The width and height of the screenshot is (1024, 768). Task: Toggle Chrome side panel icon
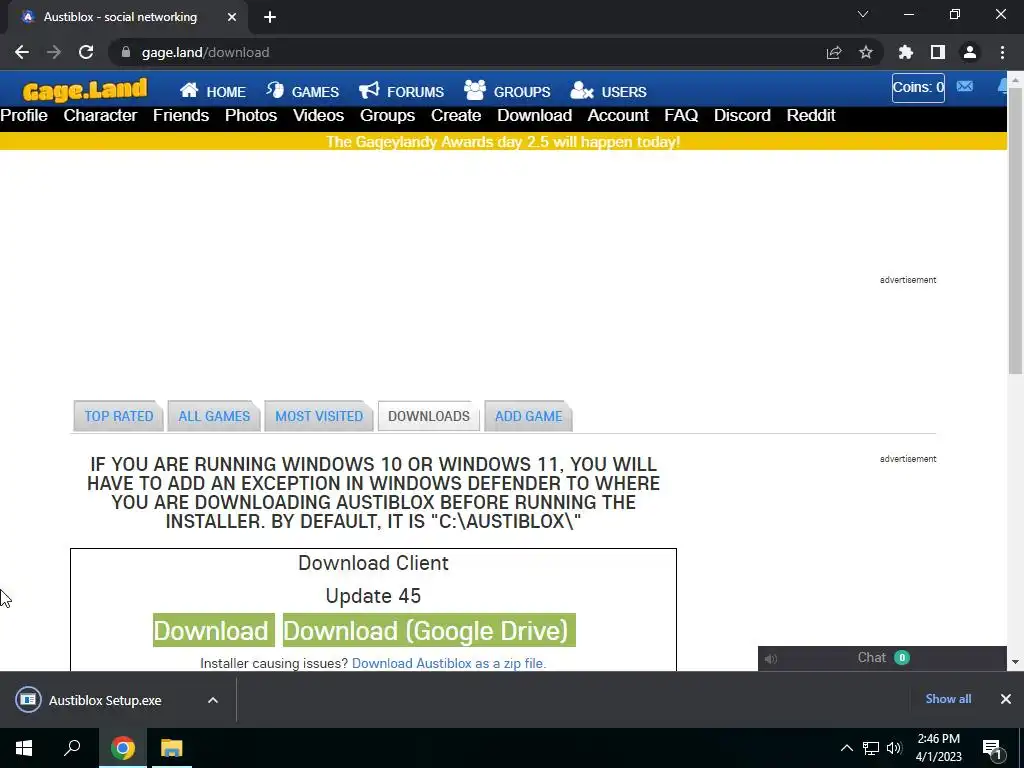coord(938,52)
